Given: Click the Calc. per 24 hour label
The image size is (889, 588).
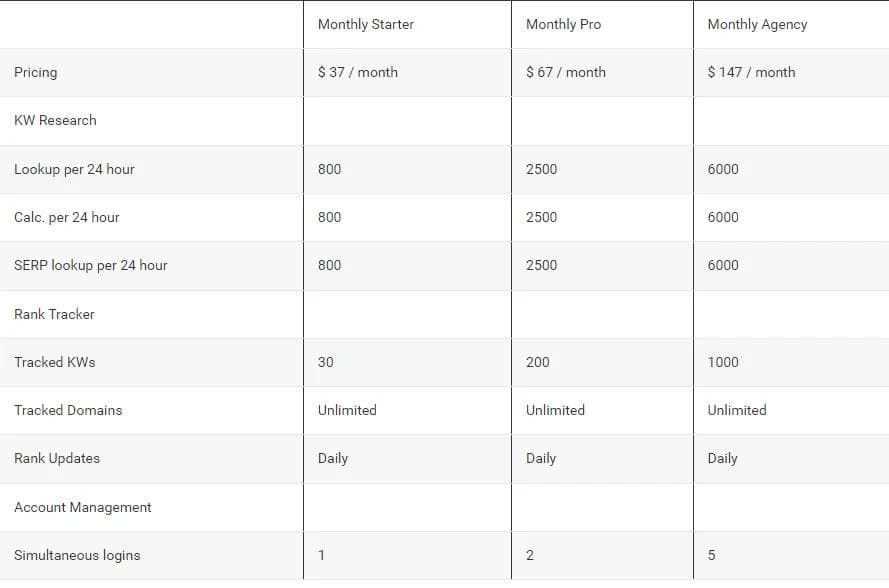Looking at the screenshot, I should pos(67,217).
